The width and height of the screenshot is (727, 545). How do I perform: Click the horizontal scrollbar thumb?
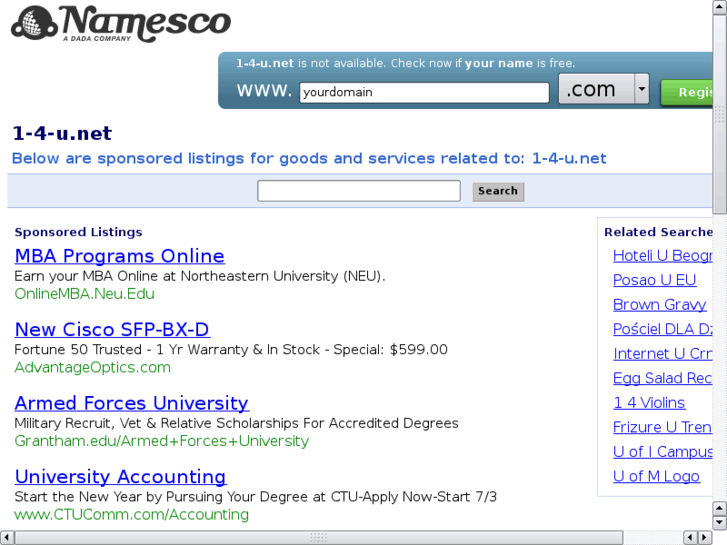tap(319, 538)
